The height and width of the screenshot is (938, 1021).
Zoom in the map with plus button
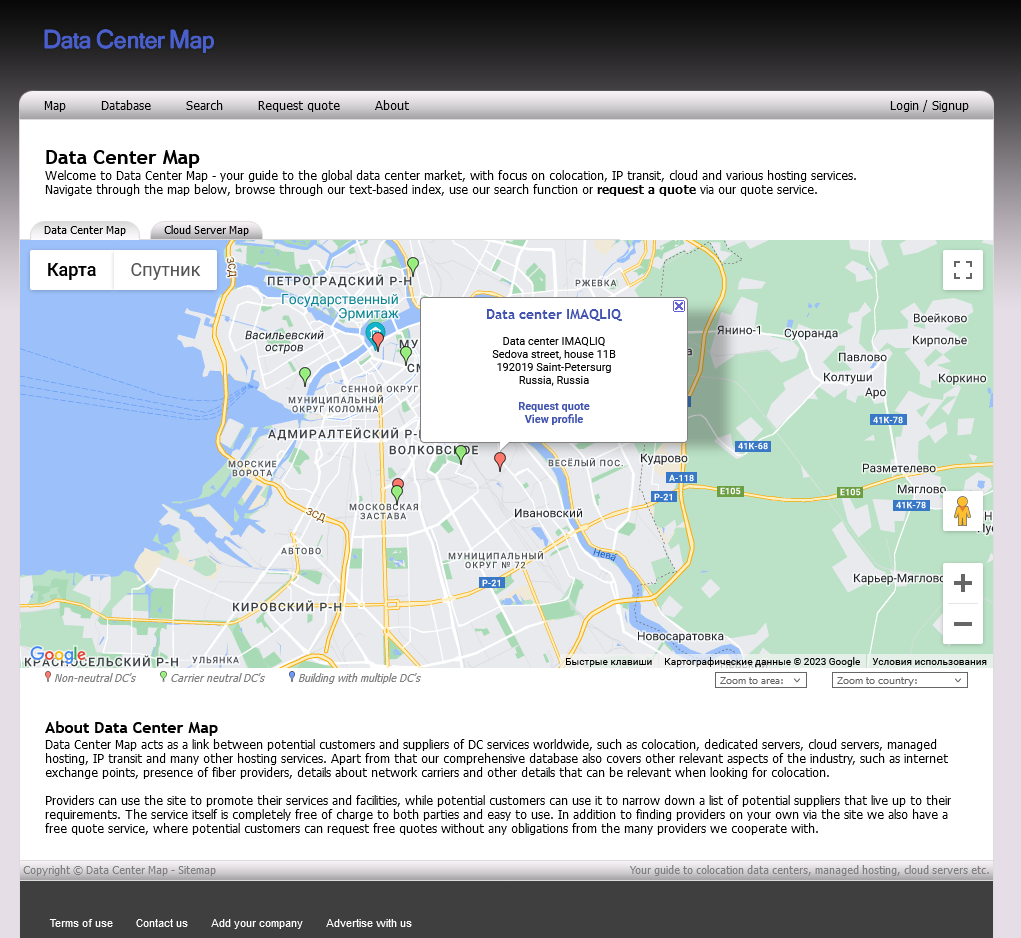(x=962, y=583)
